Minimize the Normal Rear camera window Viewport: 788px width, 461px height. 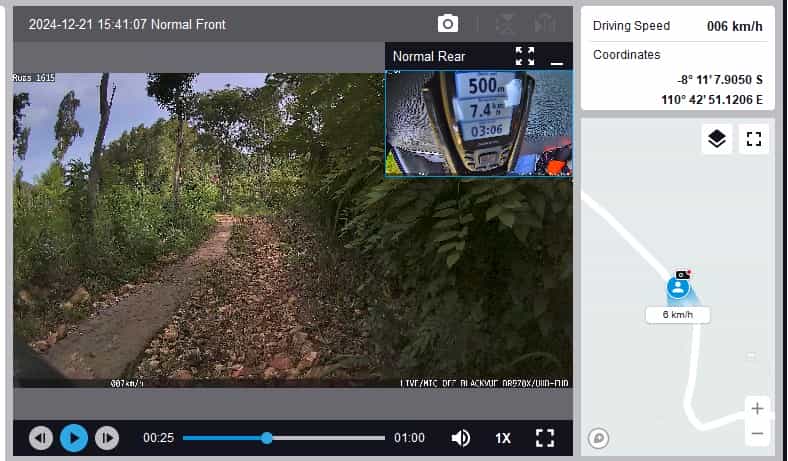(x=557, y=57)
